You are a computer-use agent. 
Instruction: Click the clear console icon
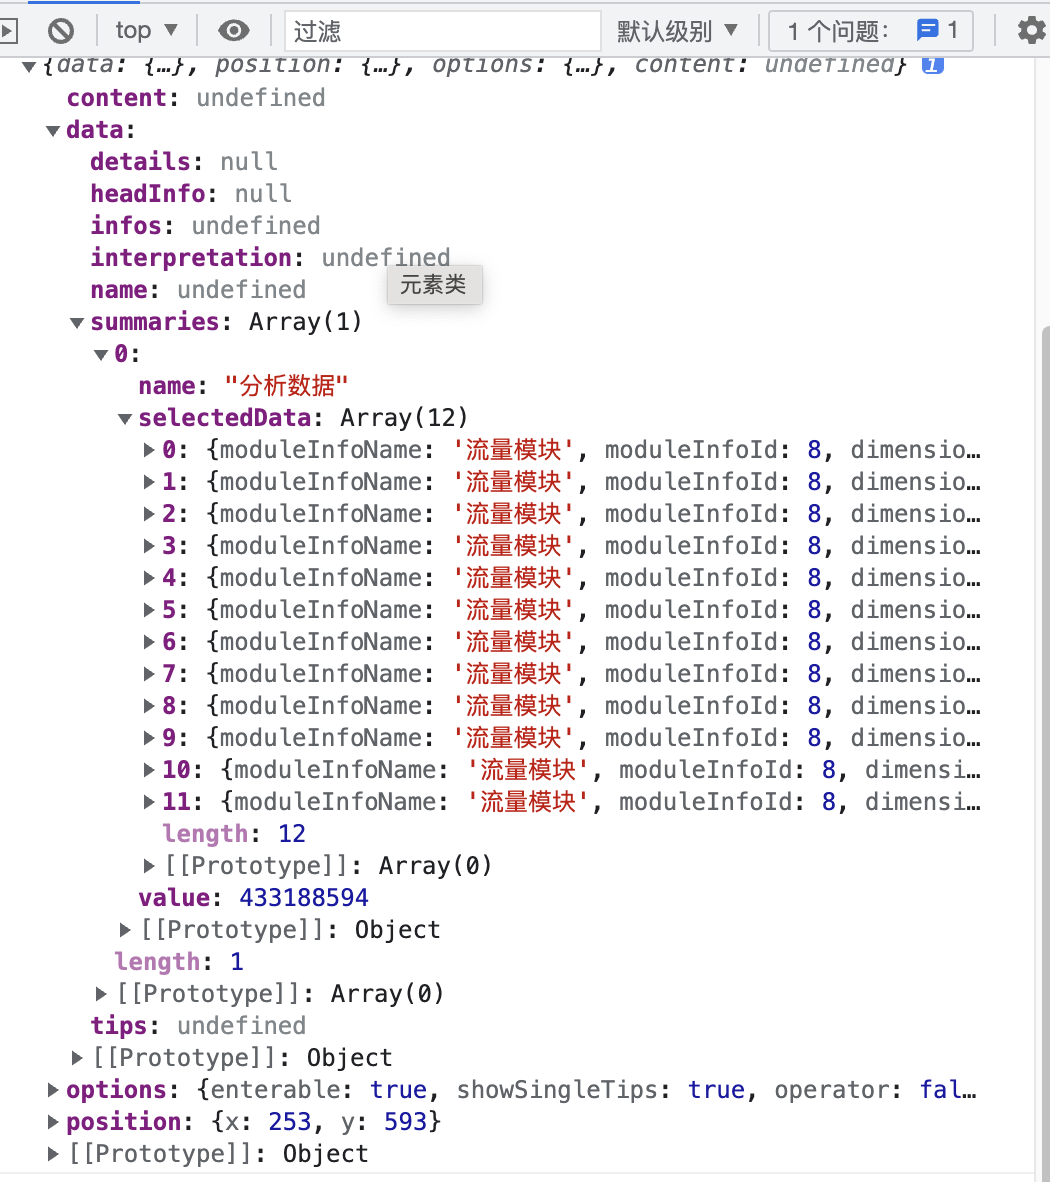tap(61, 30)
